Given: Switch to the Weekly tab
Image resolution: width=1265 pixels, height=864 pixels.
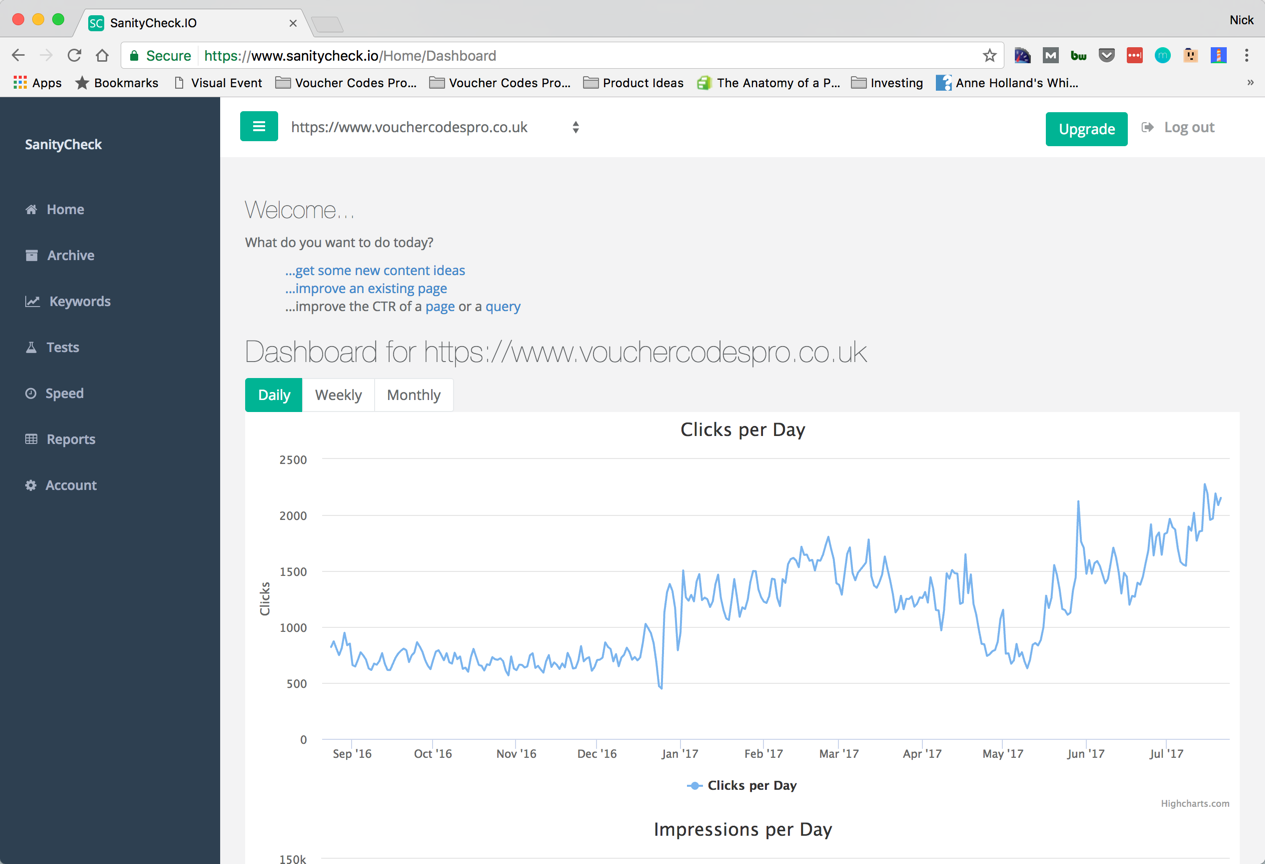Looking at the screenshot, I should [x=338, y=395].
